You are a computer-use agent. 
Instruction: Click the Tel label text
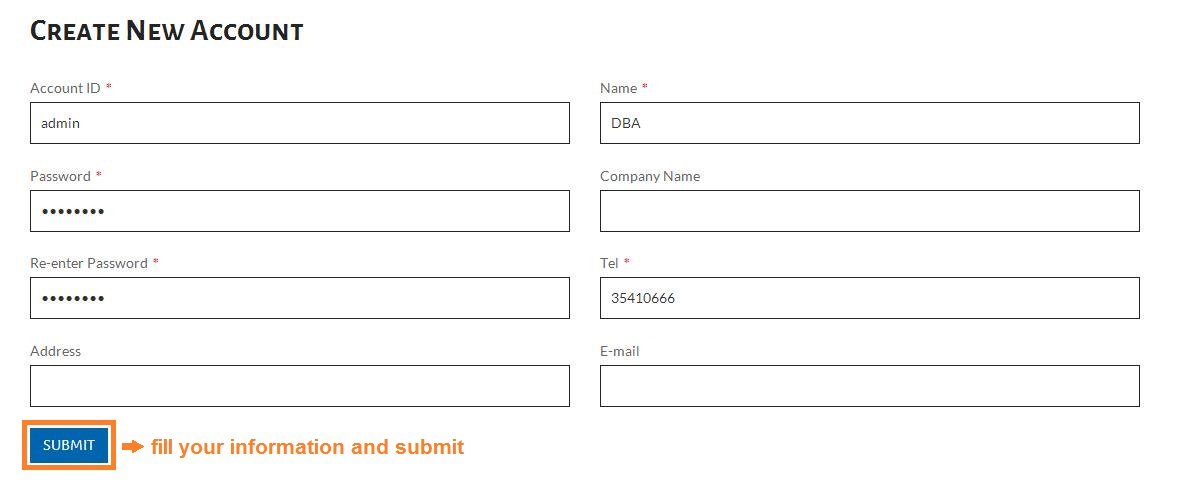[609, 263]
